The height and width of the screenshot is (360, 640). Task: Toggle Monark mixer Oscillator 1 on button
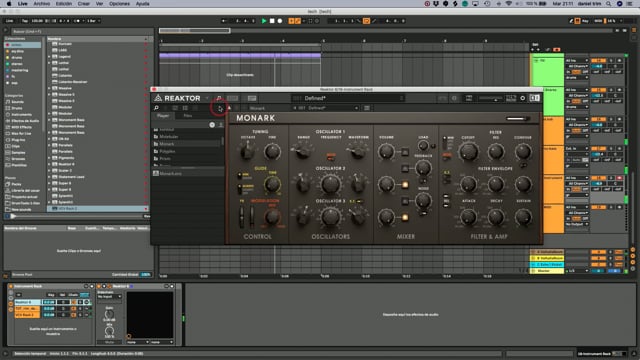point(405,152)
